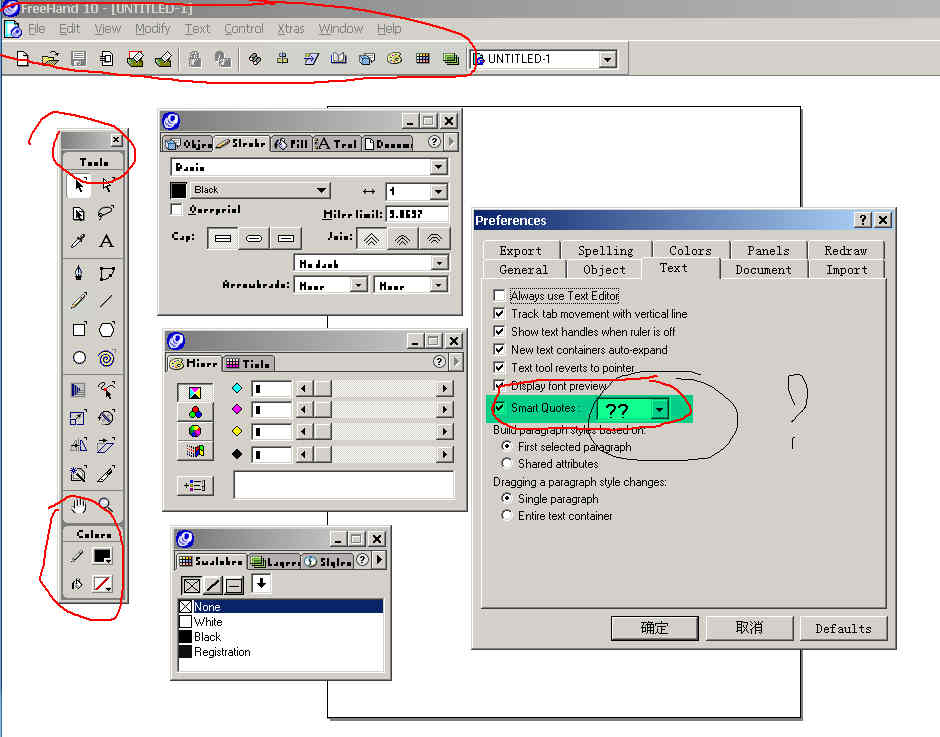The image size is (940, 737).
Task: Open the Library book toolbar icon
Action: click(x=339, y=59)
